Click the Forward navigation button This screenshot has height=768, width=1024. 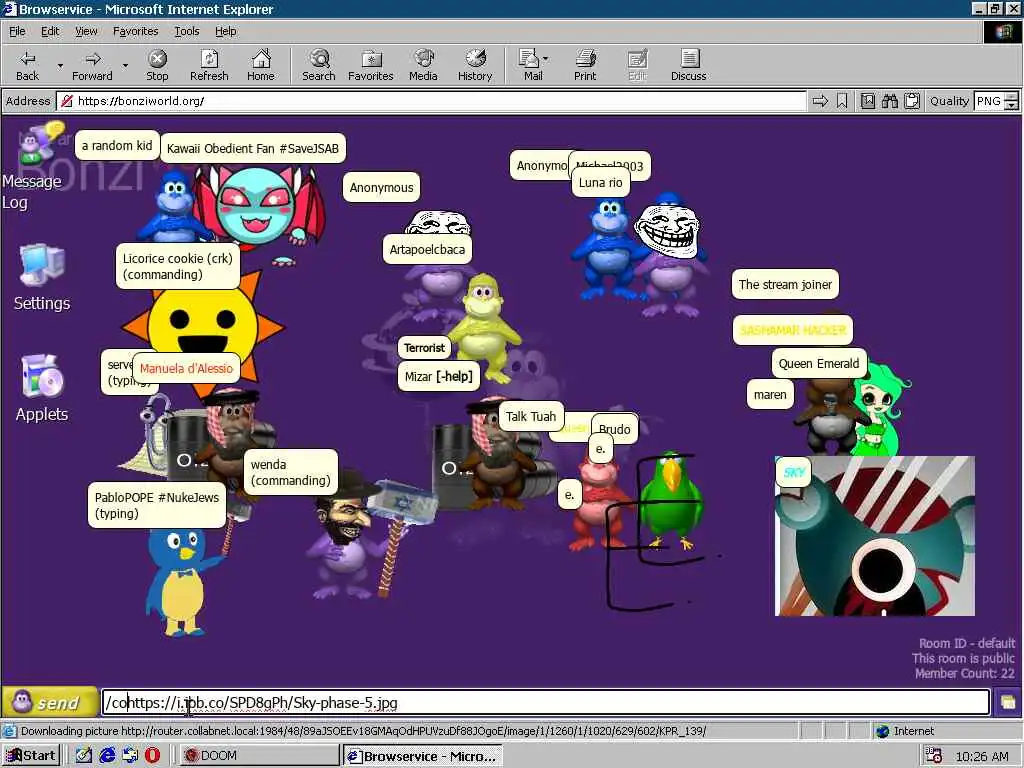pyautogui.click(x=92, y=65)
